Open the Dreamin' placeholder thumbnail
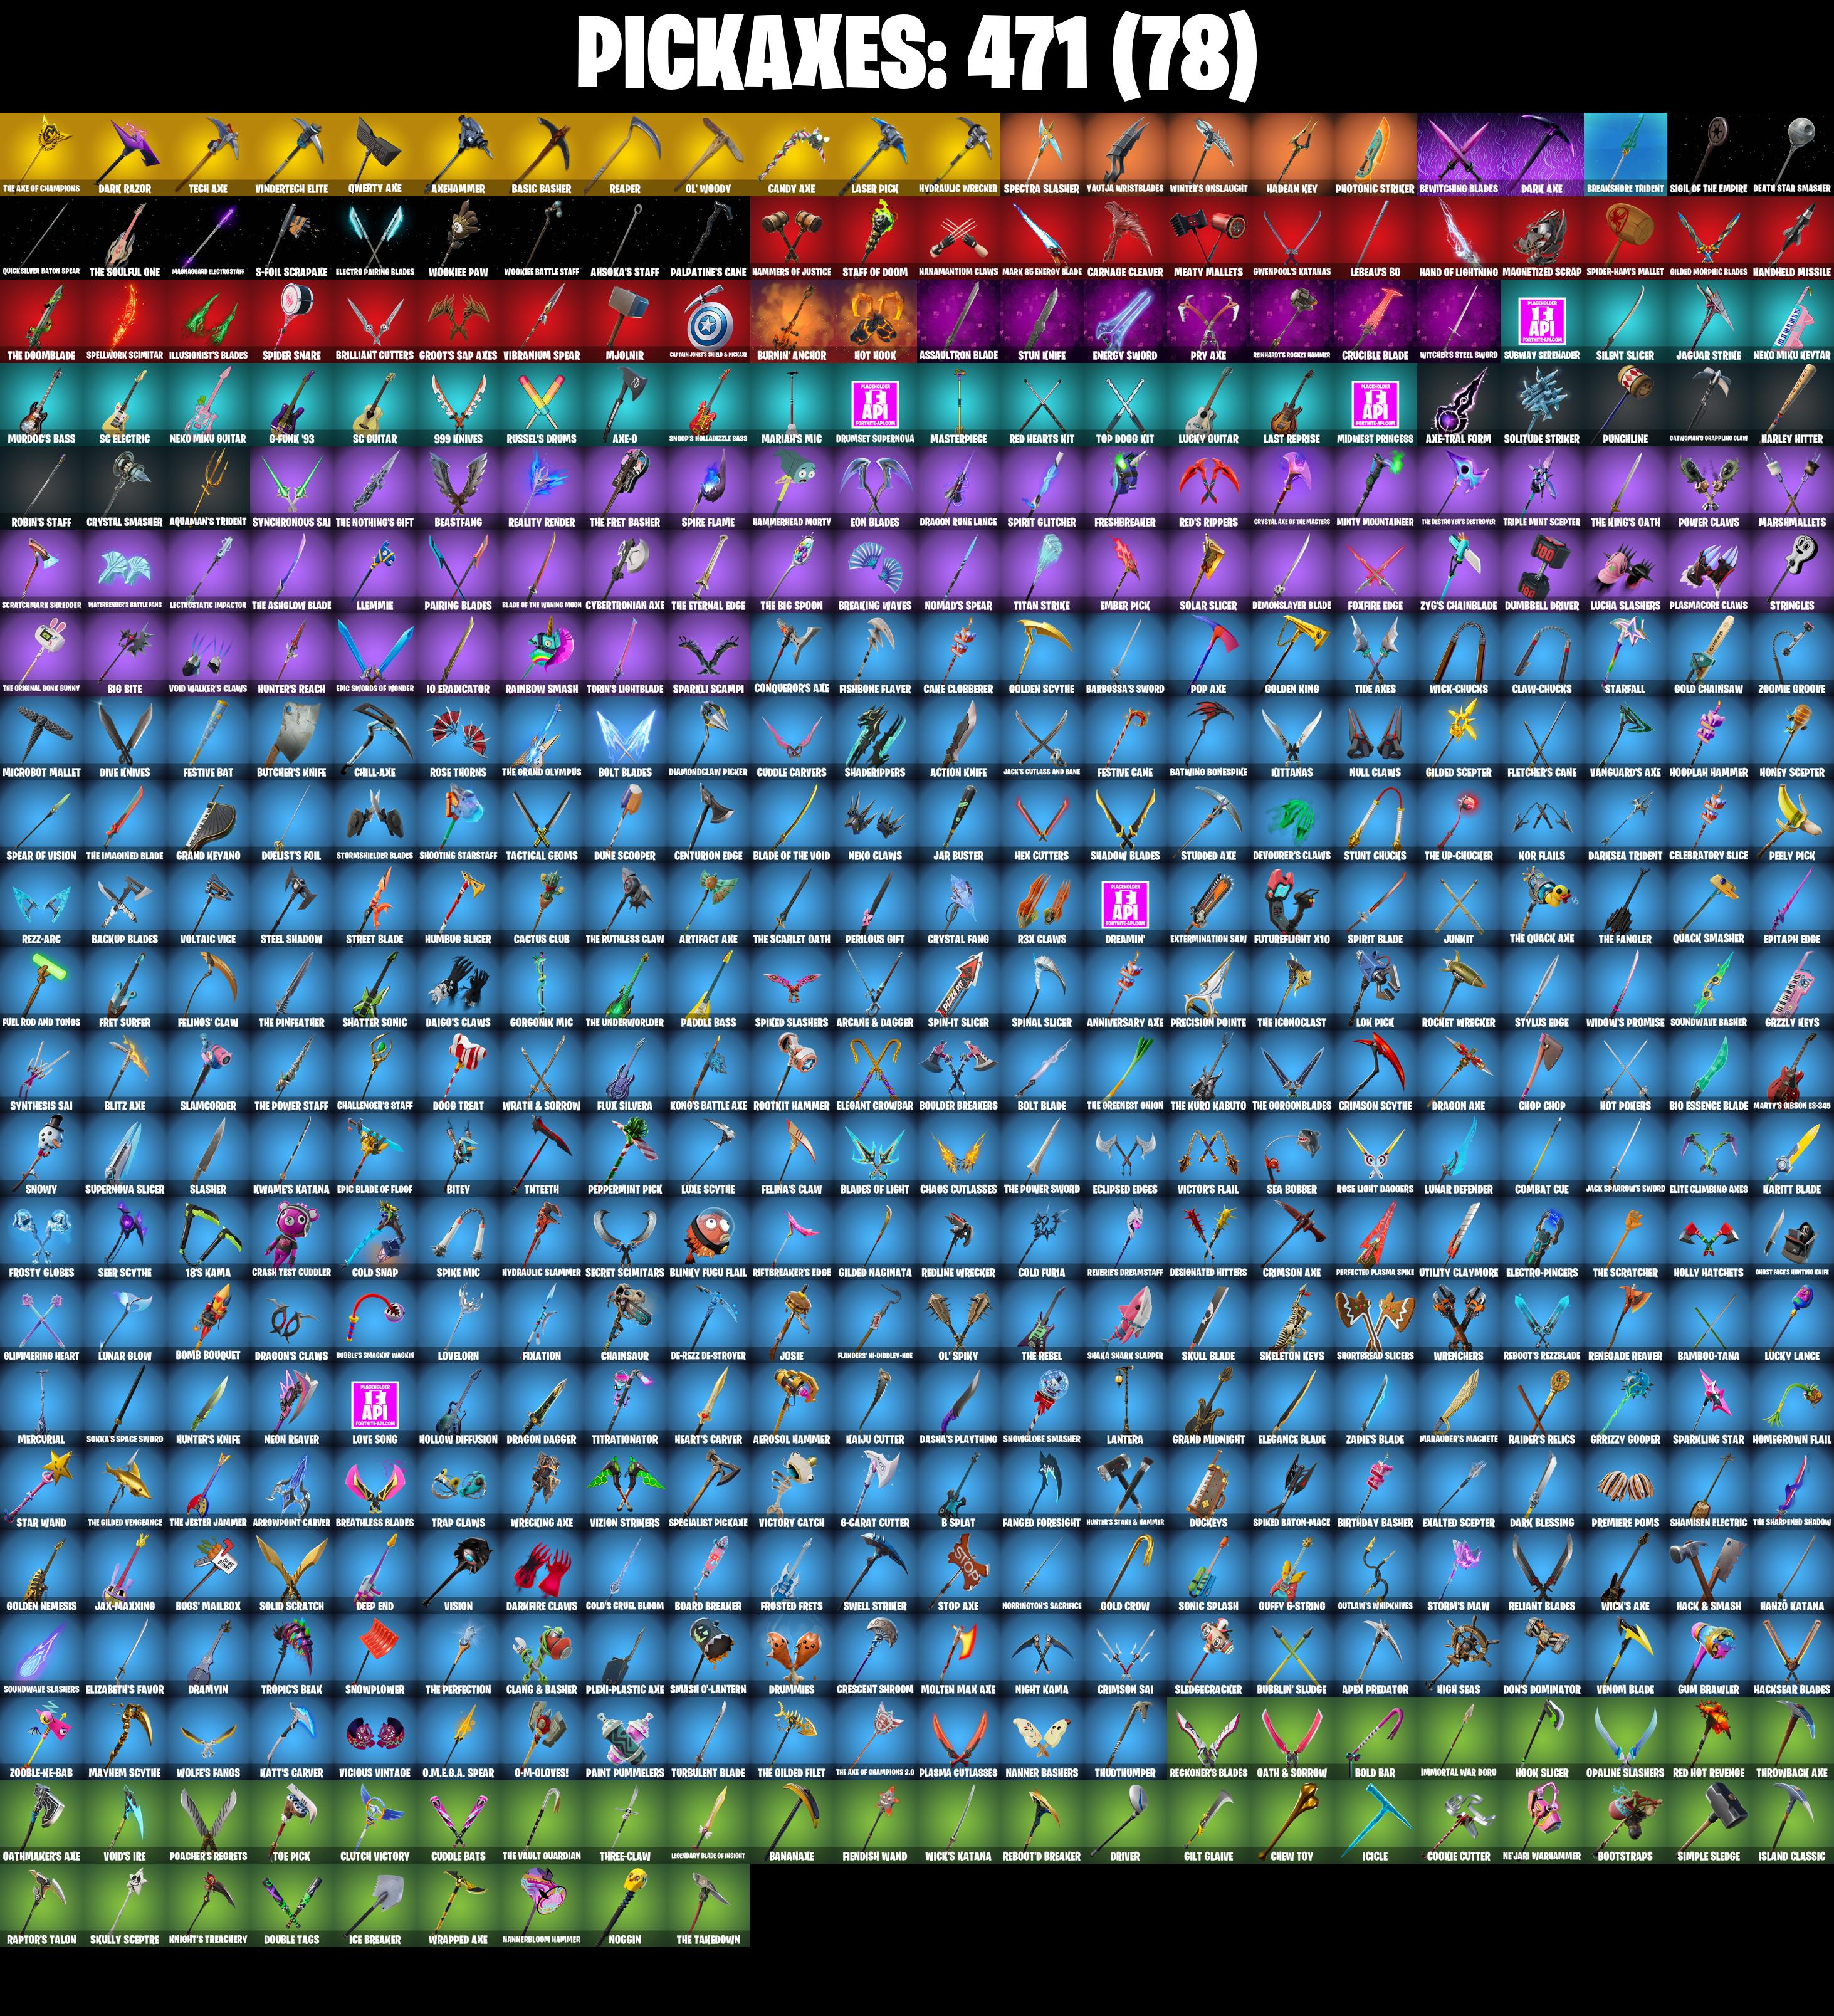Screen dimensions: 1834x2016 (1125, 905)
